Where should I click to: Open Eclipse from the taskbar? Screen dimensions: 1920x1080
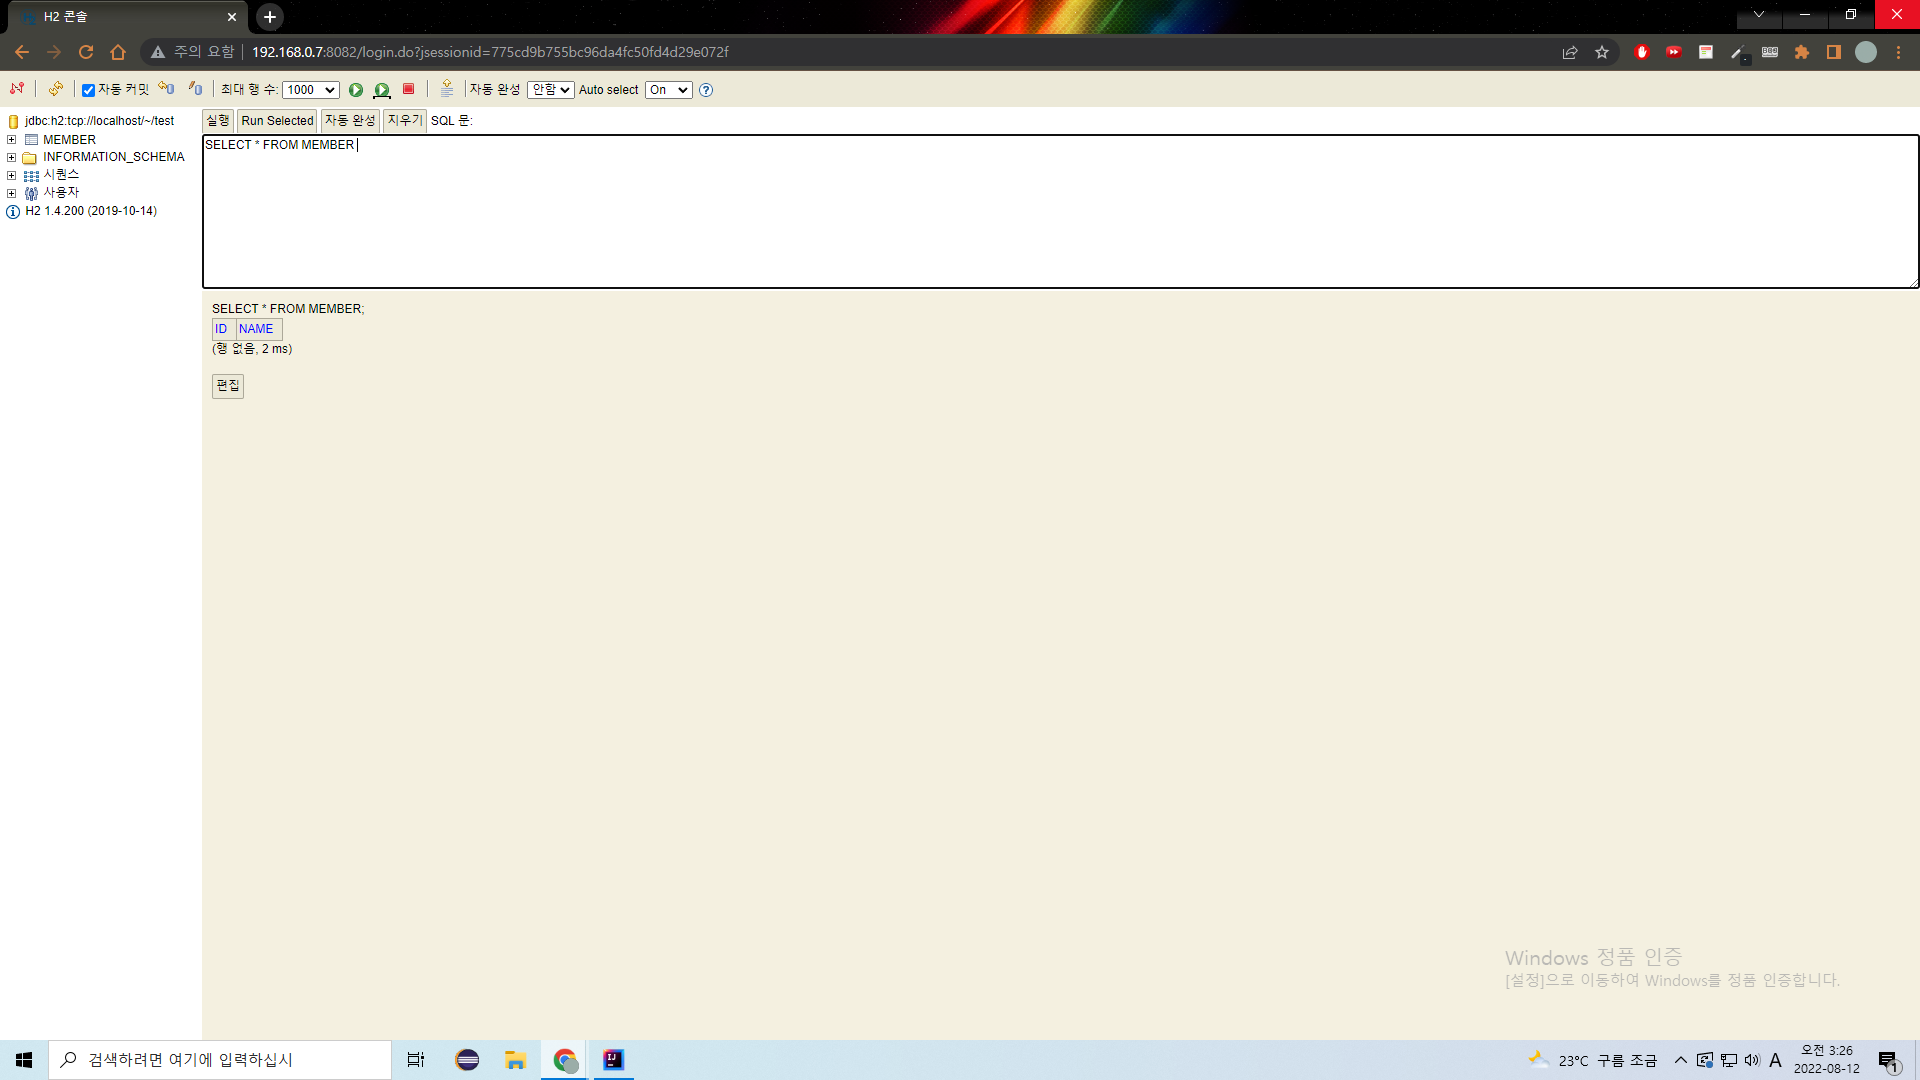tap(467, 1060)
